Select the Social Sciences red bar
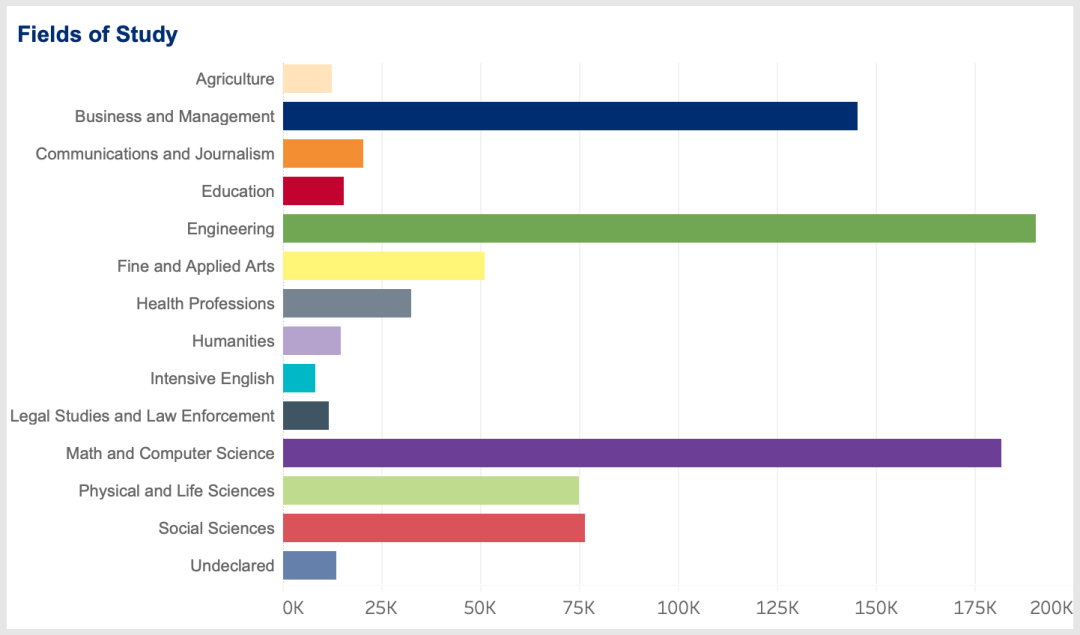Viewport: 1080px width, 635px height. pyautogui.click(x=434, y=528)
